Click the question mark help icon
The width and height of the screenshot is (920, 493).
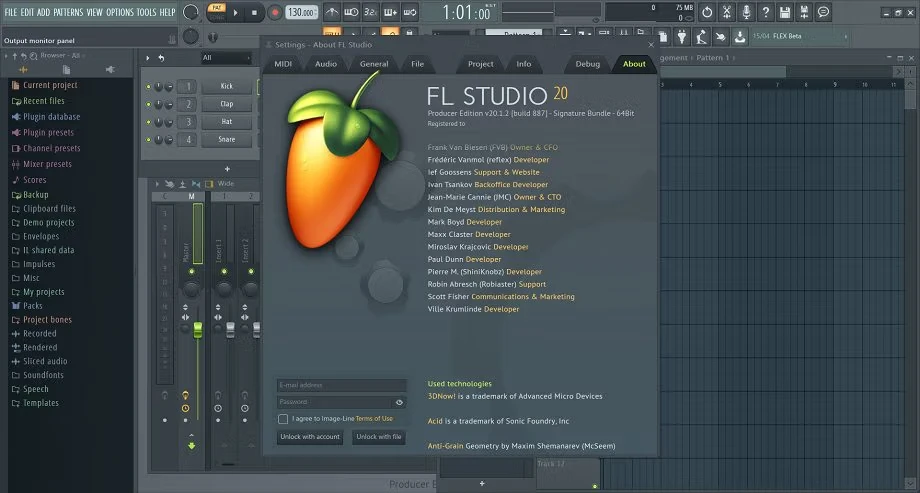click(x=764, y=12)
